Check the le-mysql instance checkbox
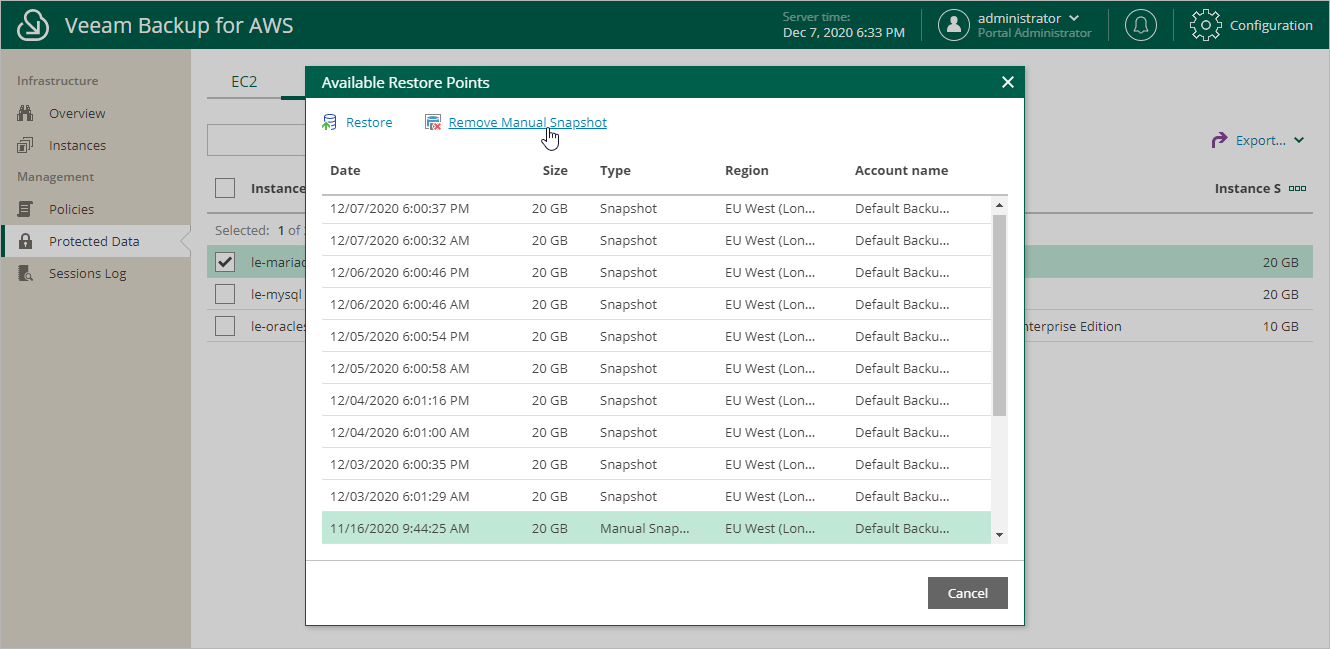 pyautogui.click(x=225, y=294)
